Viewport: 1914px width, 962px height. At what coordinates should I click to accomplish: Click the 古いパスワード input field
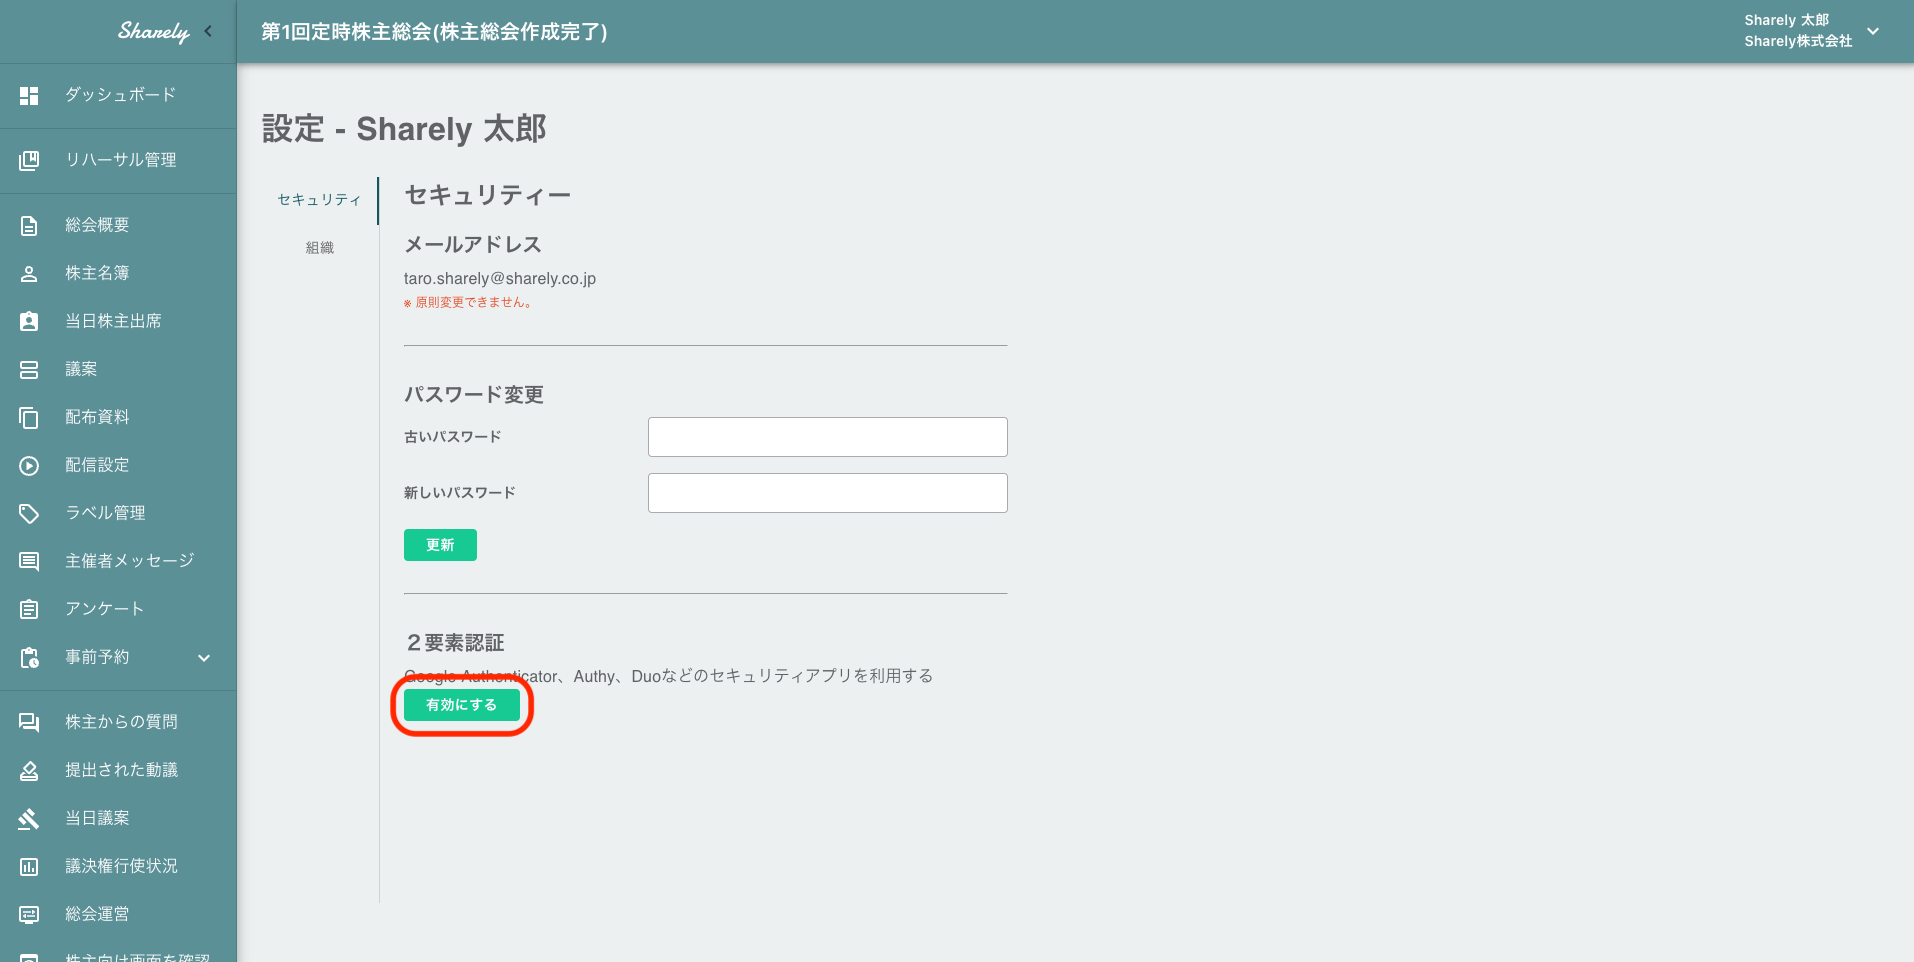(827, 437)
